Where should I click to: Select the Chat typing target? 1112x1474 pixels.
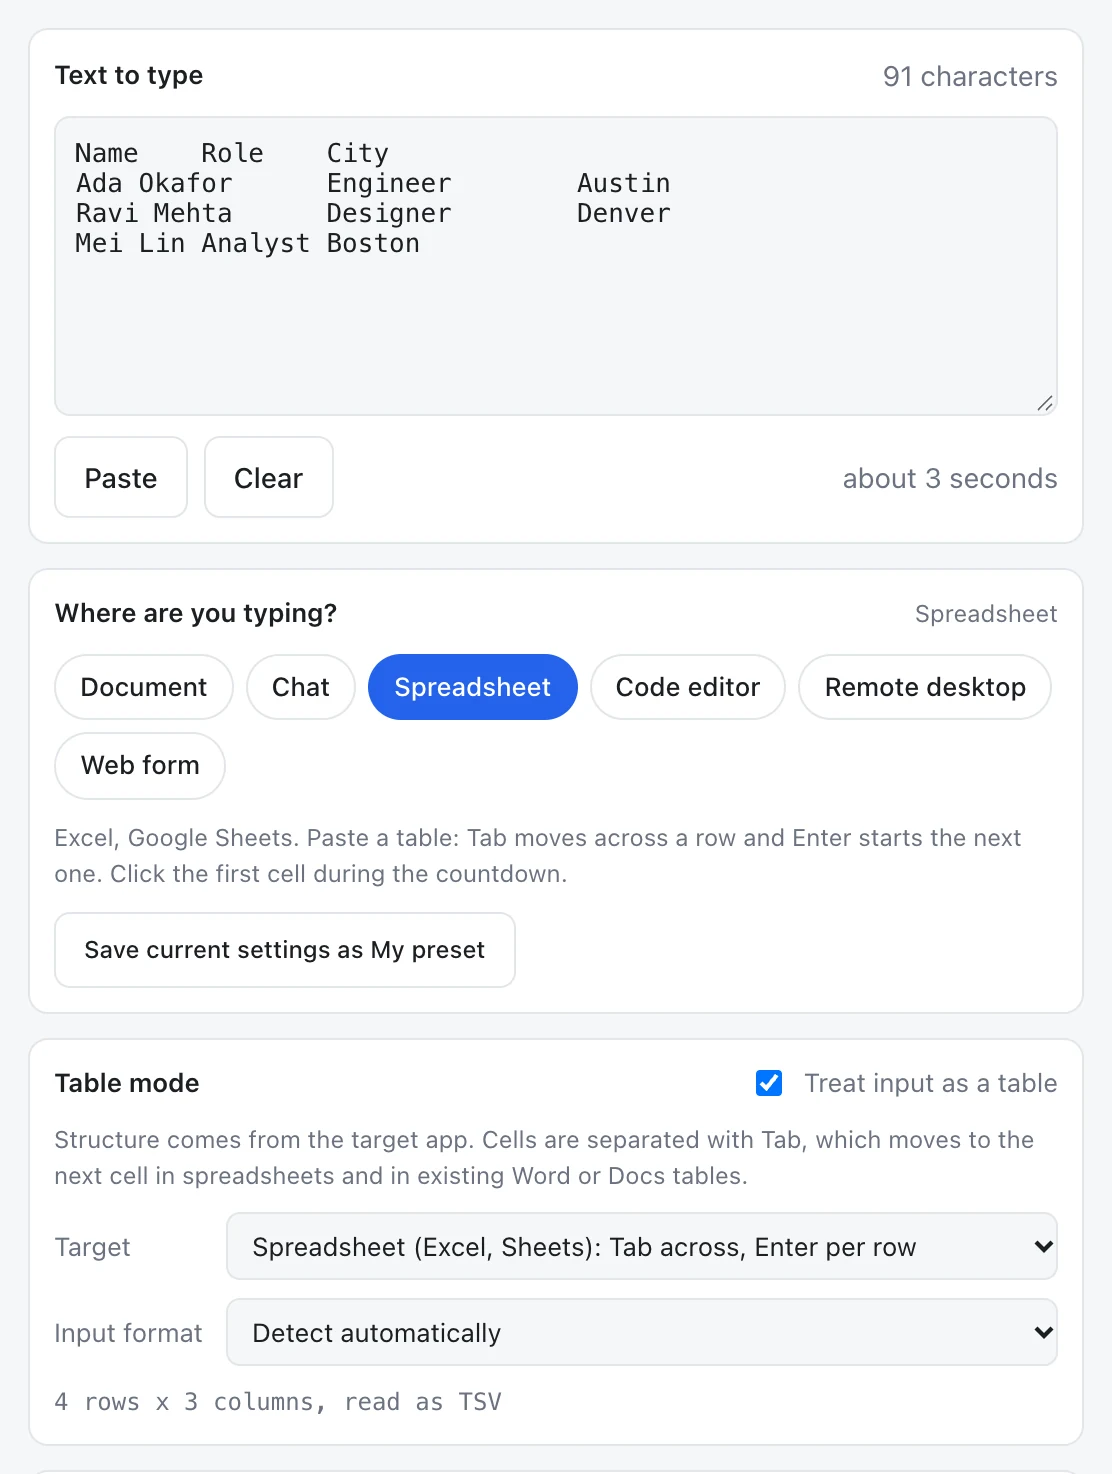[301, 687]
